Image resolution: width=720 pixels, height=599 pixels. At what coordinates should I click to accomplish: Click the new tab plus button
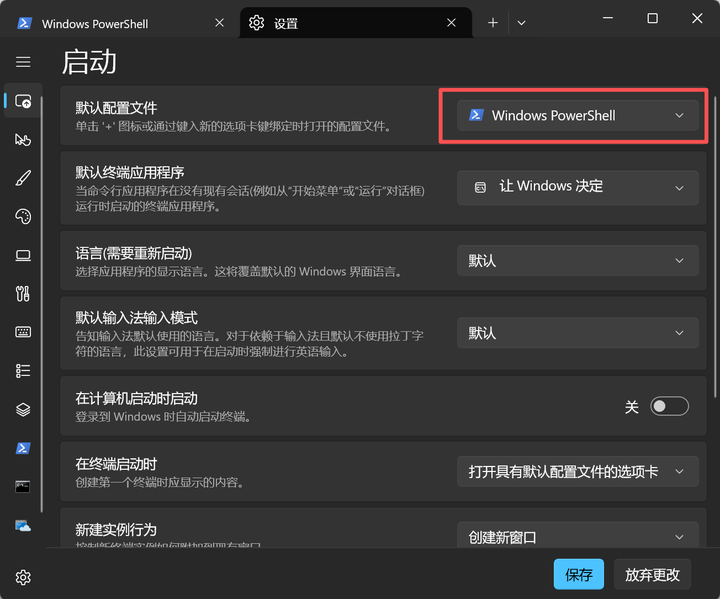(493, 23)
